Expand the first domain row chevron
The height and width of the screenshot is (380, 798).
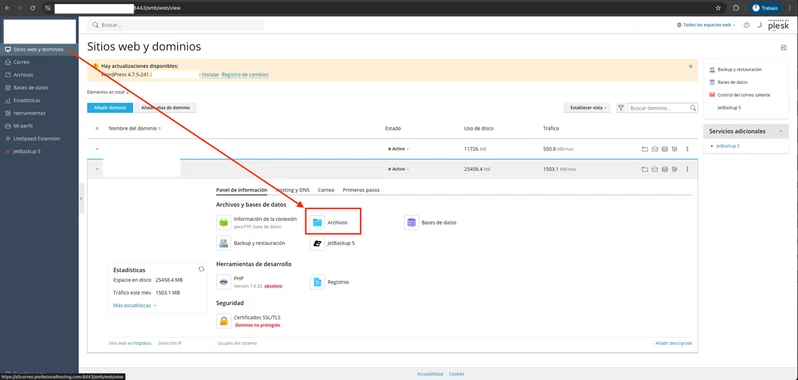pyautogui.click(x=97, y=149)
